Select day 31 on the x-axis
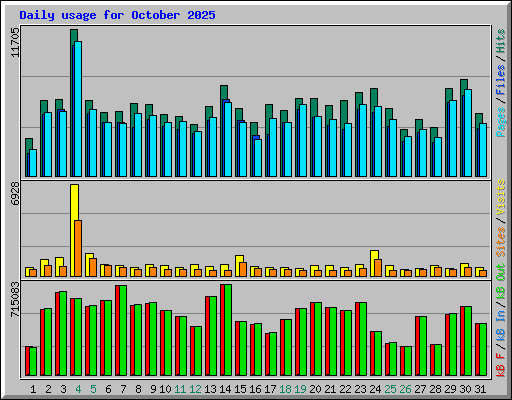The width and height of the screenshot is (512, 400). point(480,389)
